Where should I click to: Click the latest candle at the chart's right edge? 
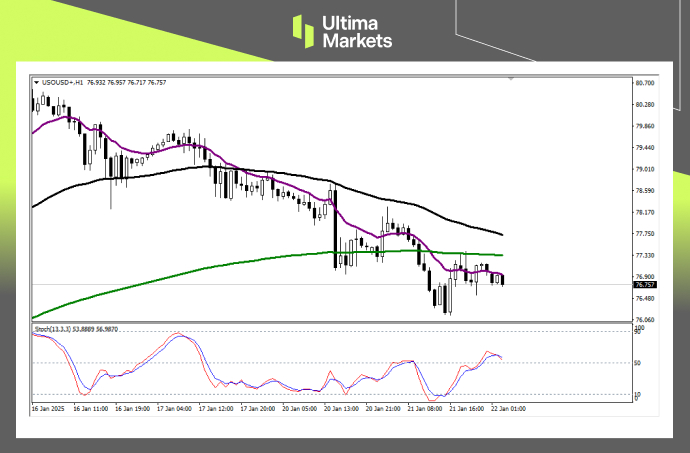click(501, 279)
